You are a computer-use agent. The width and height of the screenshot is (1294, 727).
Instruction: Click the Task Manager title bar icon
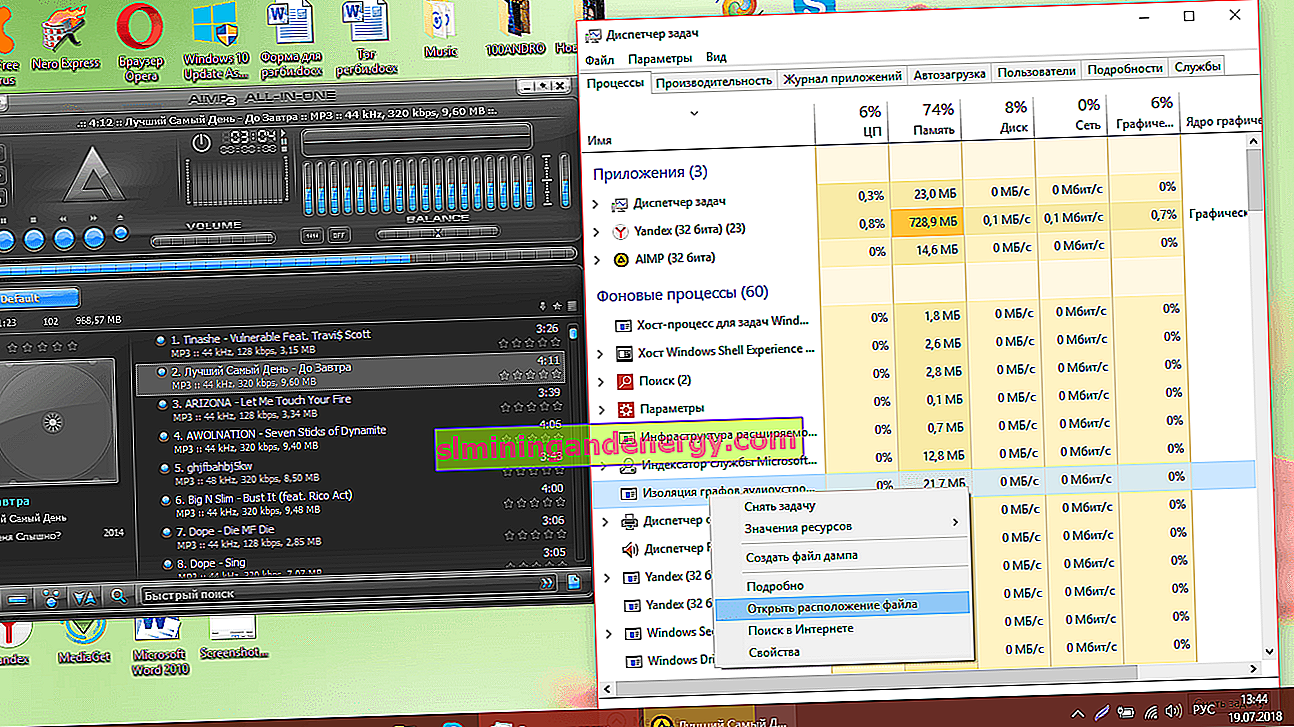592,35
